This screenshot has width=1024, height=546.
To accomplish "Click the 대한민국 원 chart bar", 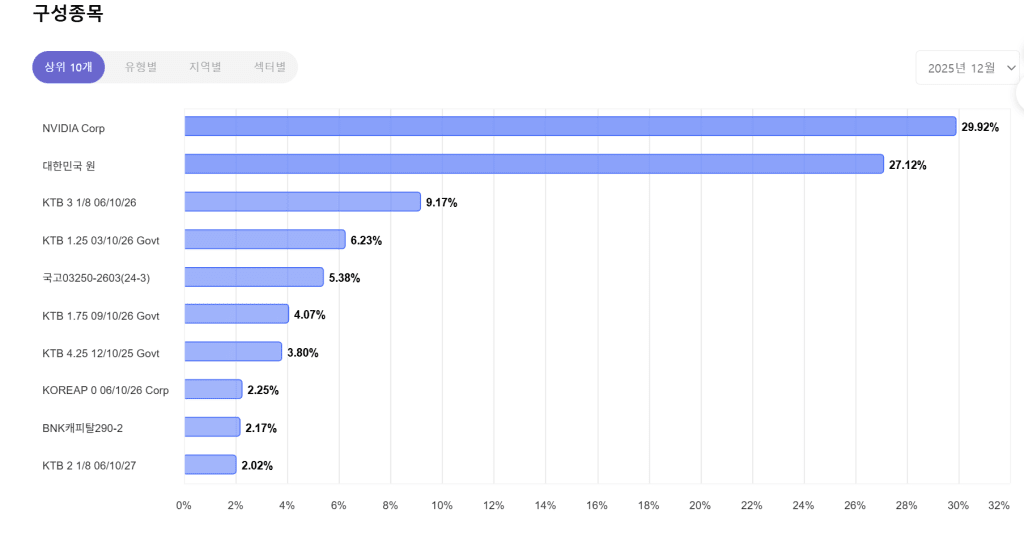I will [x=534, y=164].
